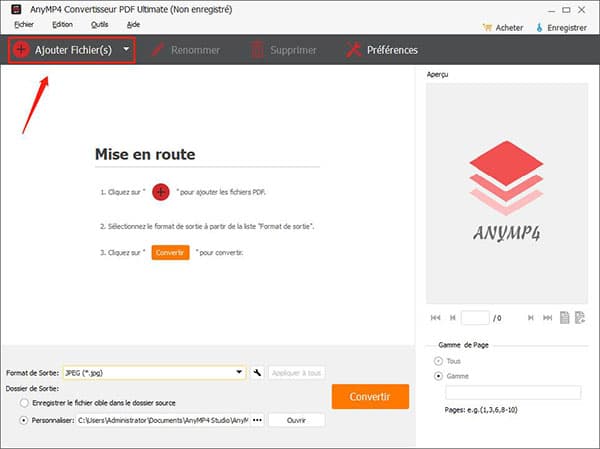Select the Gamme page range option
Screen dimensions: 600x449
(x=437, y=376)
